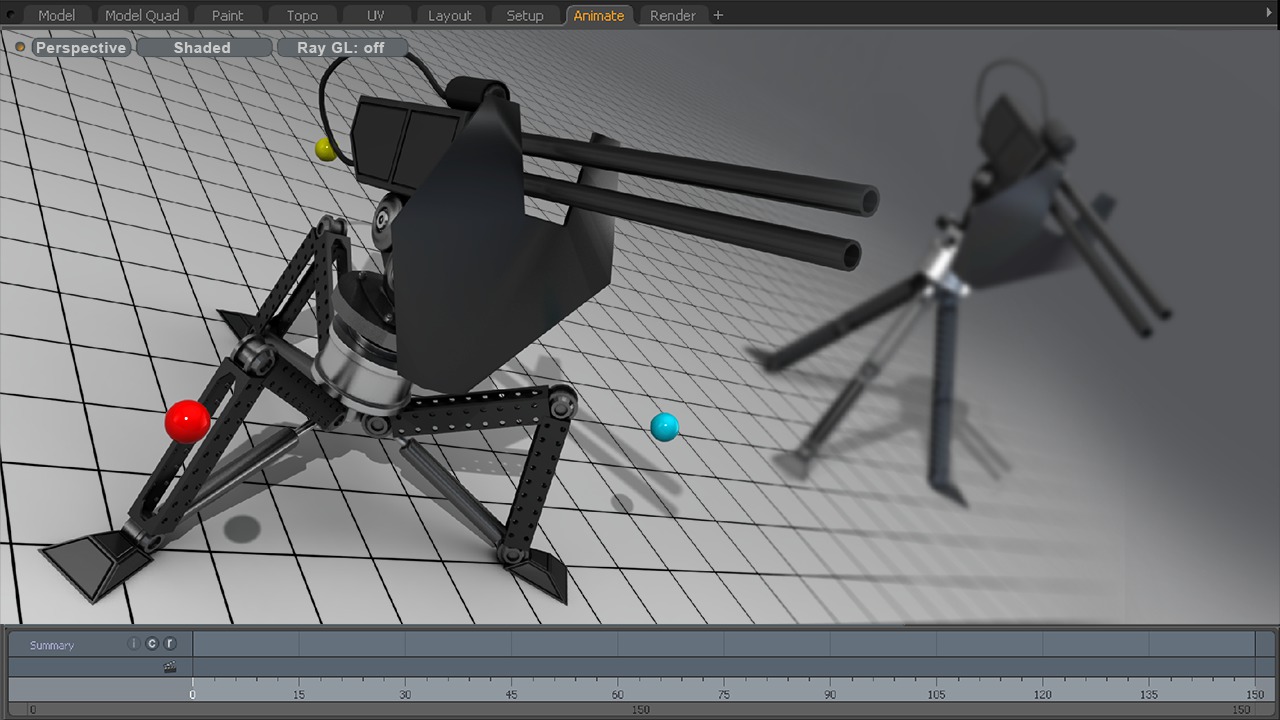Screen dimensions: 1280x720
Task: Toggle the 'c' button in the Summary row
Action: [152, 645]
